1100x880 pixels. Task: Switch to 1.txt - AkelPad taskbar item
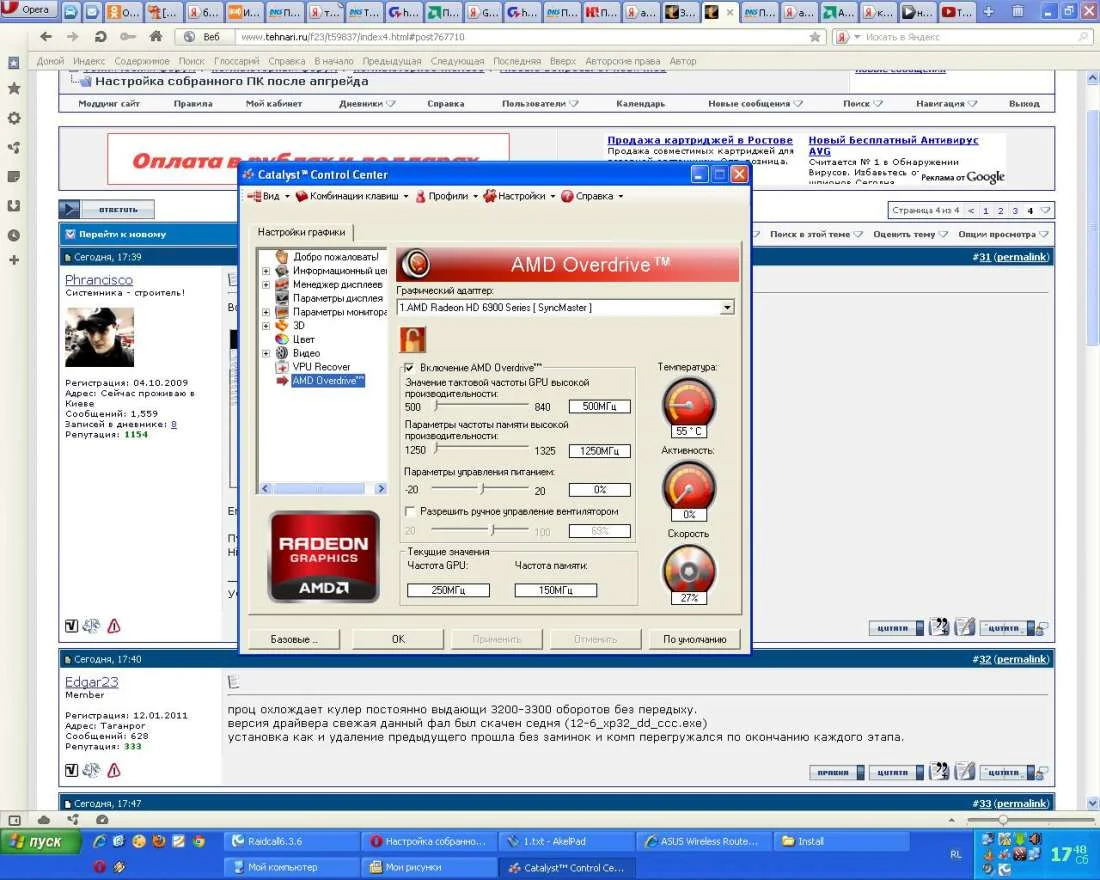pyautogui.click(x=568, y=841)
